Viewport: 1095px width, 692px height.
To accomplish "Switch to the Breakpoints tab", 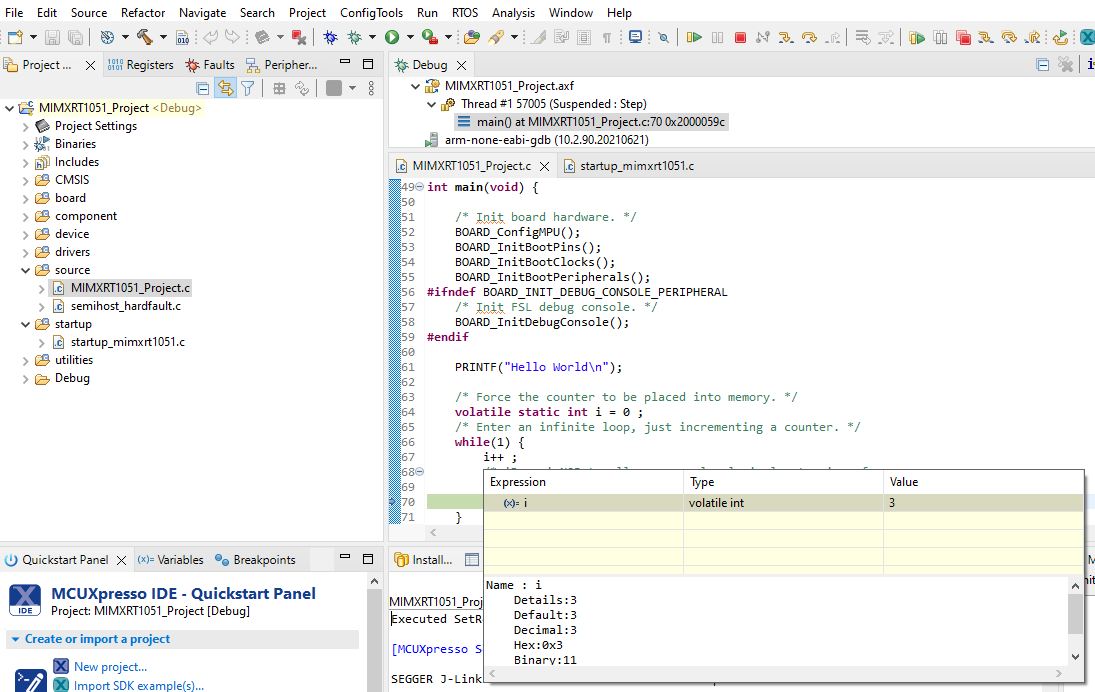I will pos(255,560).
